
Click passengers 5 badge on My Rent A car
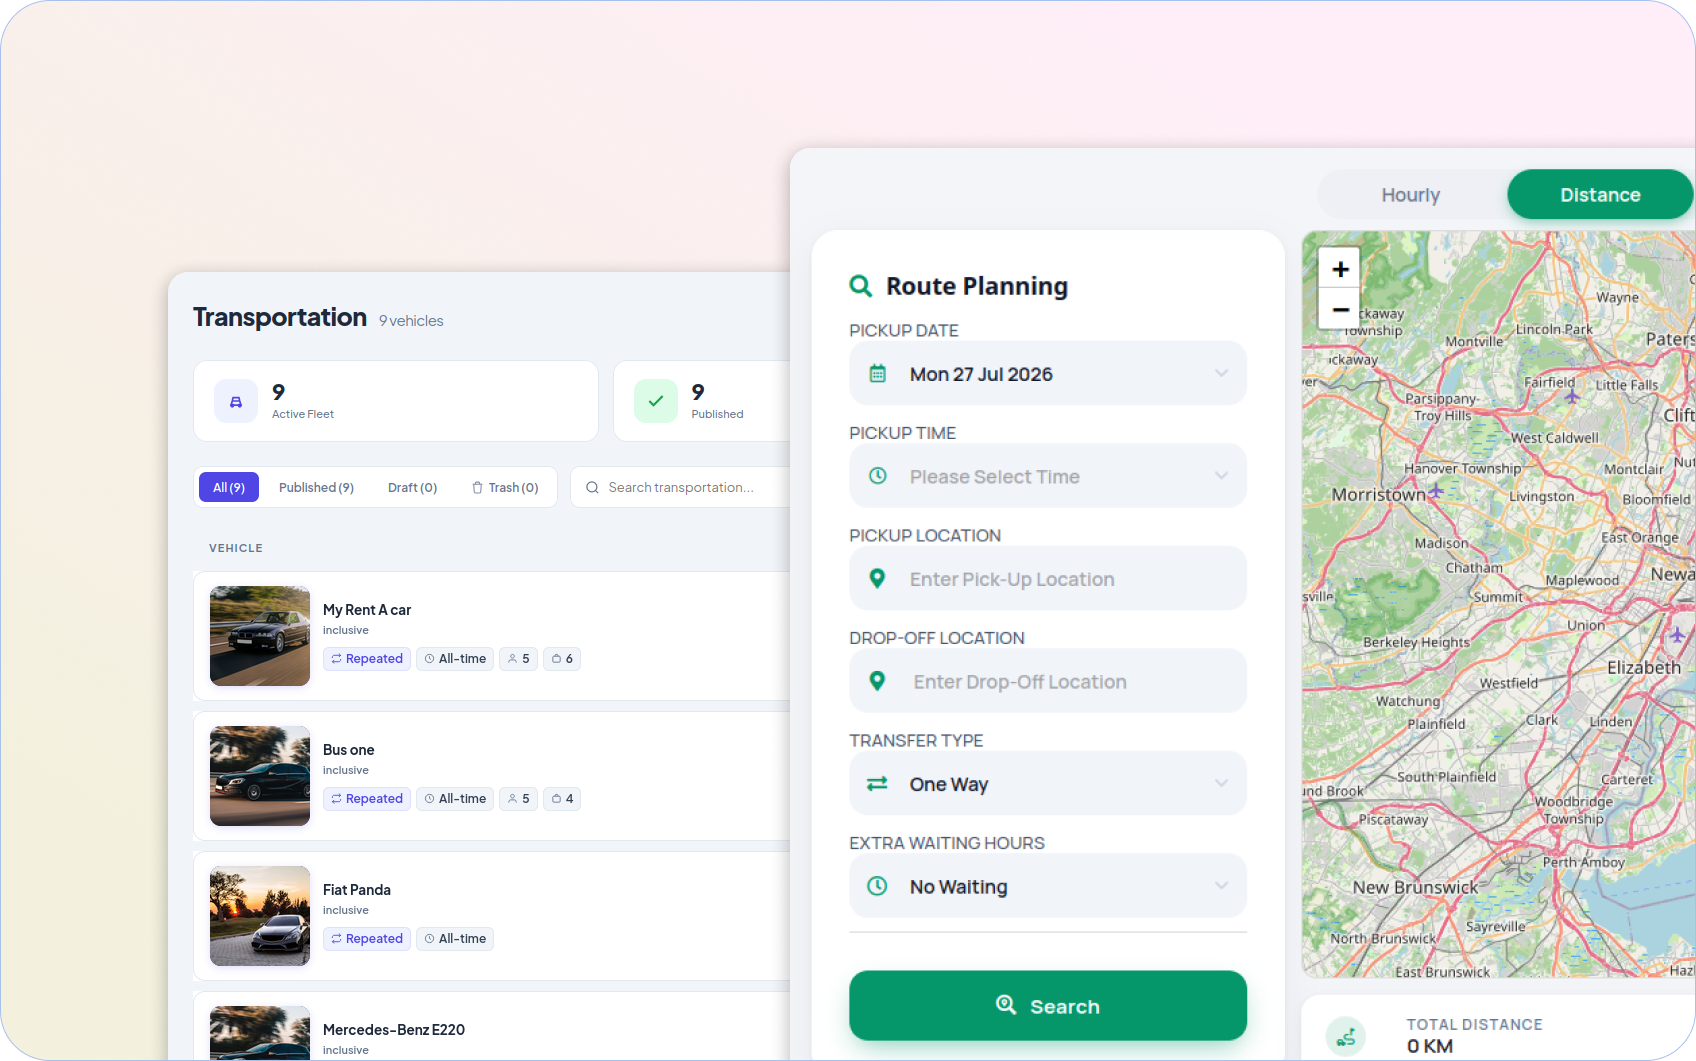[518, 659]
